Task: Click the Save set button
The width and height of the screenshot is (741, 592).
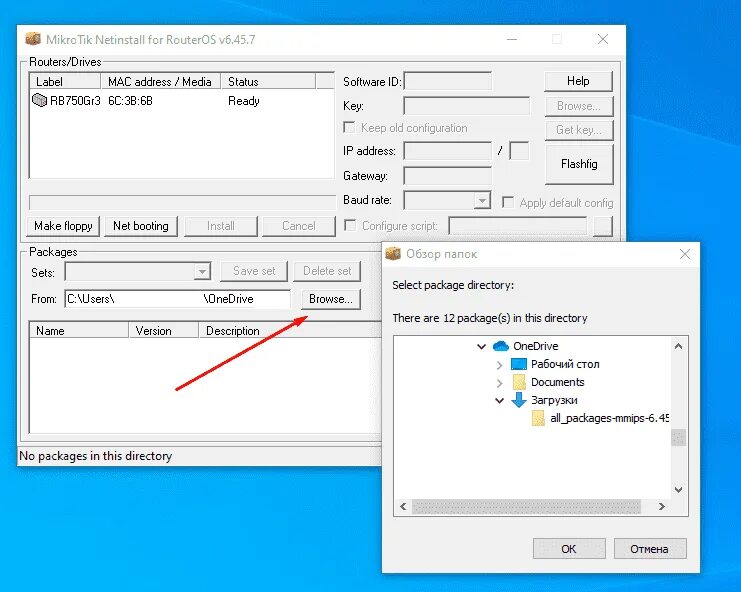Action: [x=254, y=271]
